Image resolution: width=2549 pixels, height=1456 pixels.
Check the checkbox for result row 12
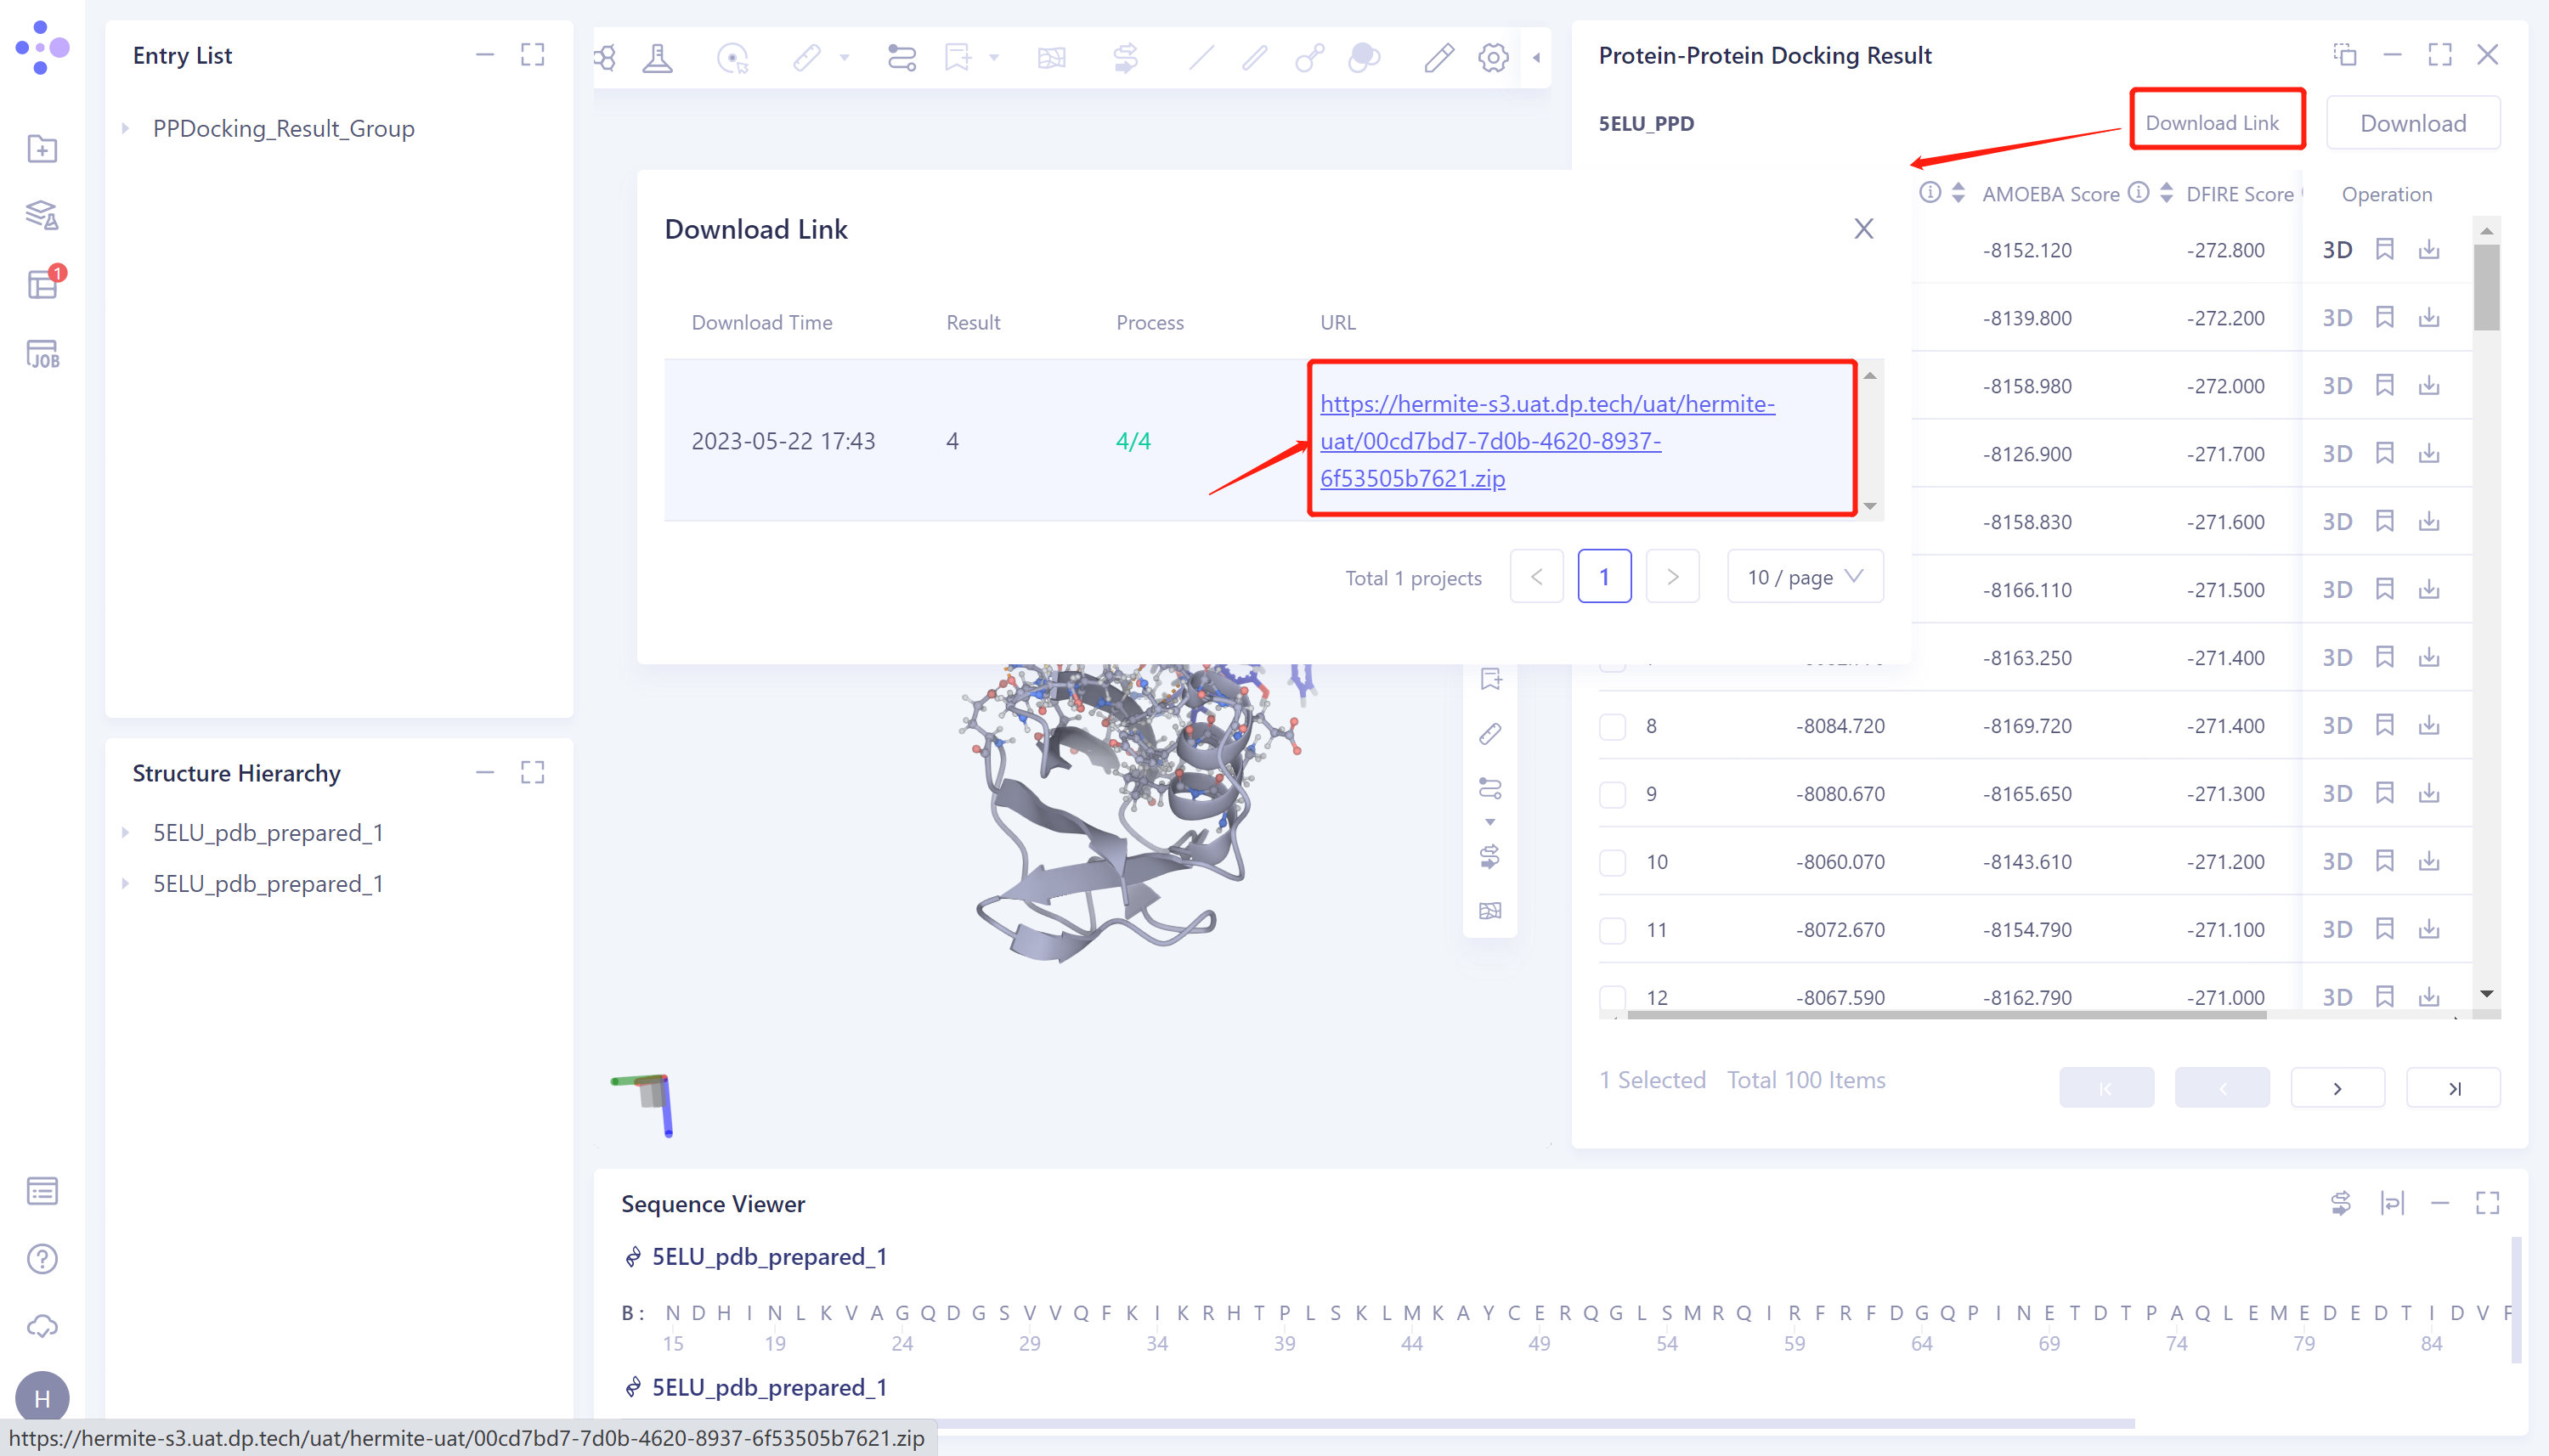point(1612,997)
